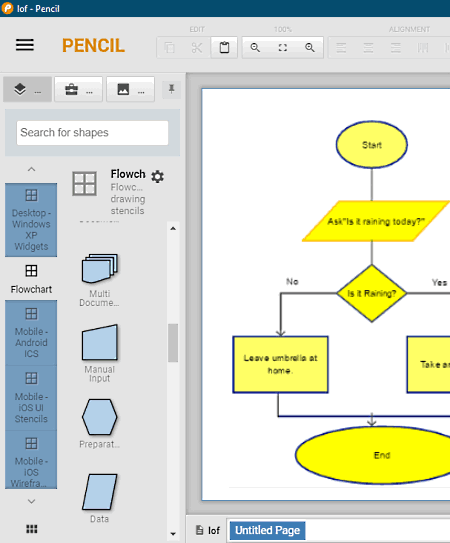Click the Align left icon
Viewport: 450px width, 543px height.
tap(341, 47)
